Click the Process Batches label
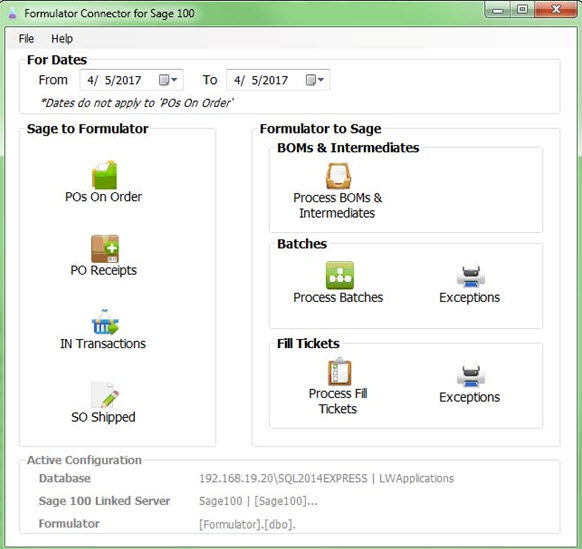Image resolution: width=582 pixels, height=549 pixels. tap(338, 297)
